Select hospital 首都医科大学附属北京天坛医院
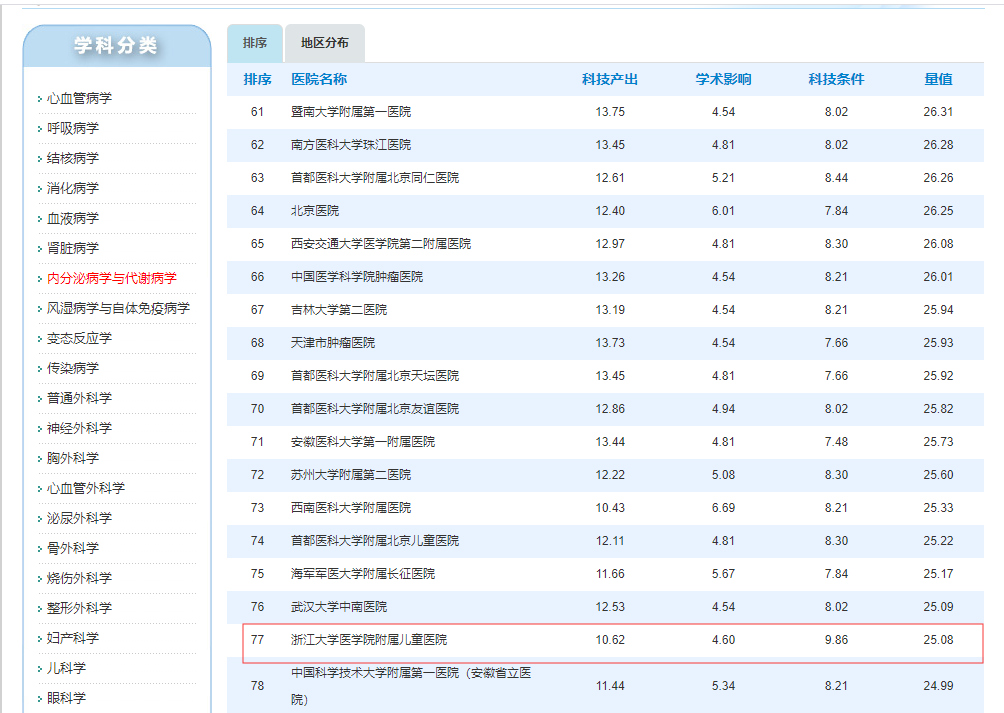 point(375,376)
